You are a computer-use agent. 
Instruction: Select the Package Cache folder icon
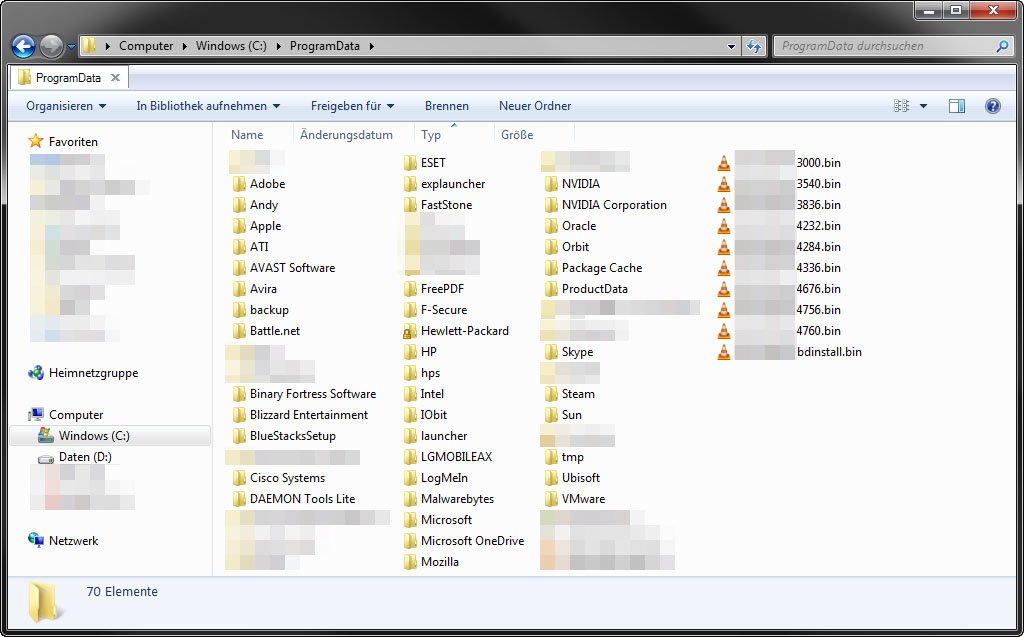pos(551,268)
